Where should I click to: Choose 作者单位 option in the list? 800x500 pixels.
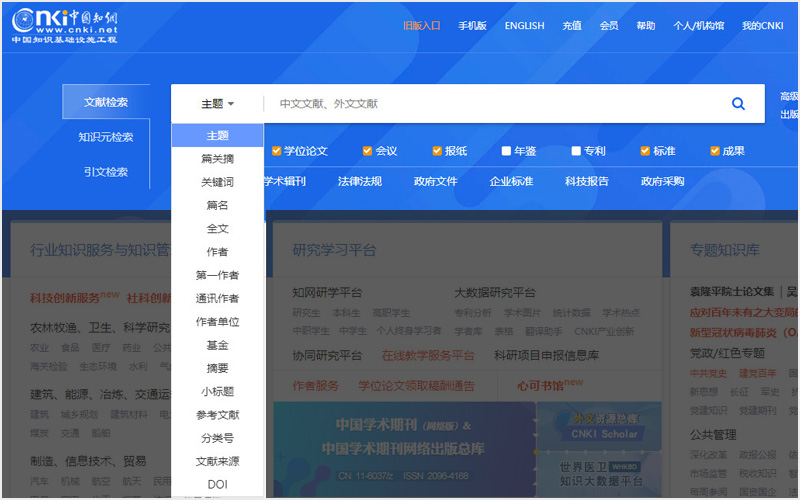[x=217, y=321]
